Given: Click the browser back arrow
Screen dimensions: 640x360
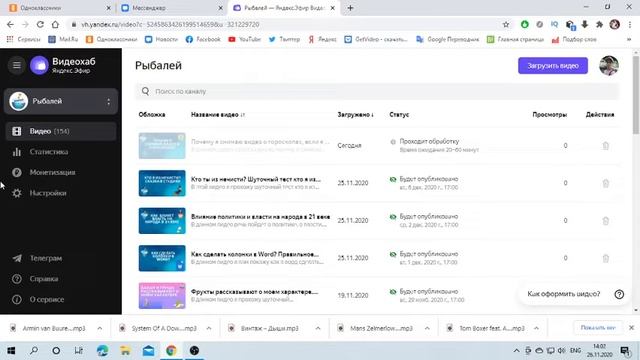Looking at the screenshot, I should [10, 24].
